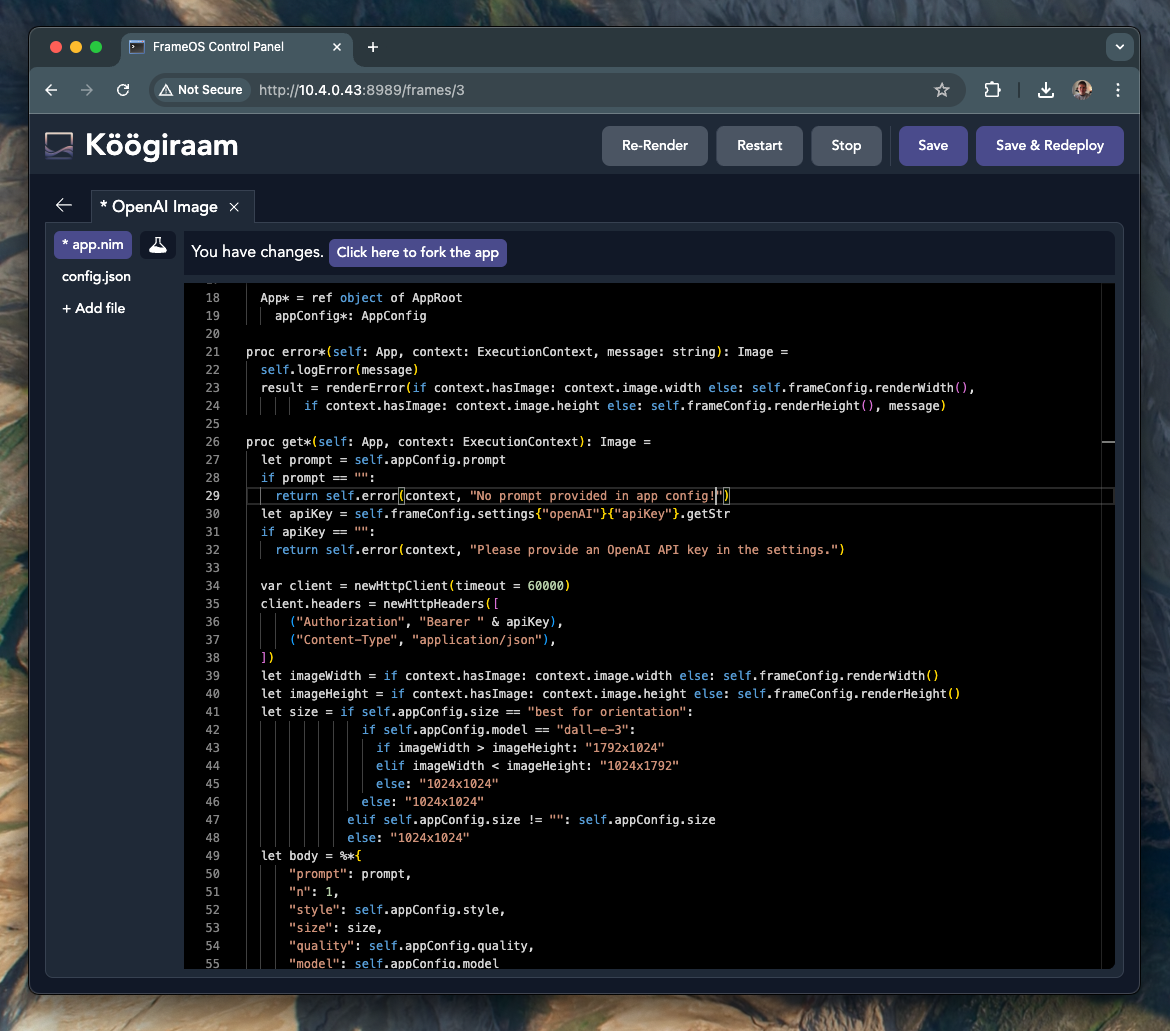This screenshot has width=1170, height=1031.
Task: Restart the frame
Action: (759, 146)
